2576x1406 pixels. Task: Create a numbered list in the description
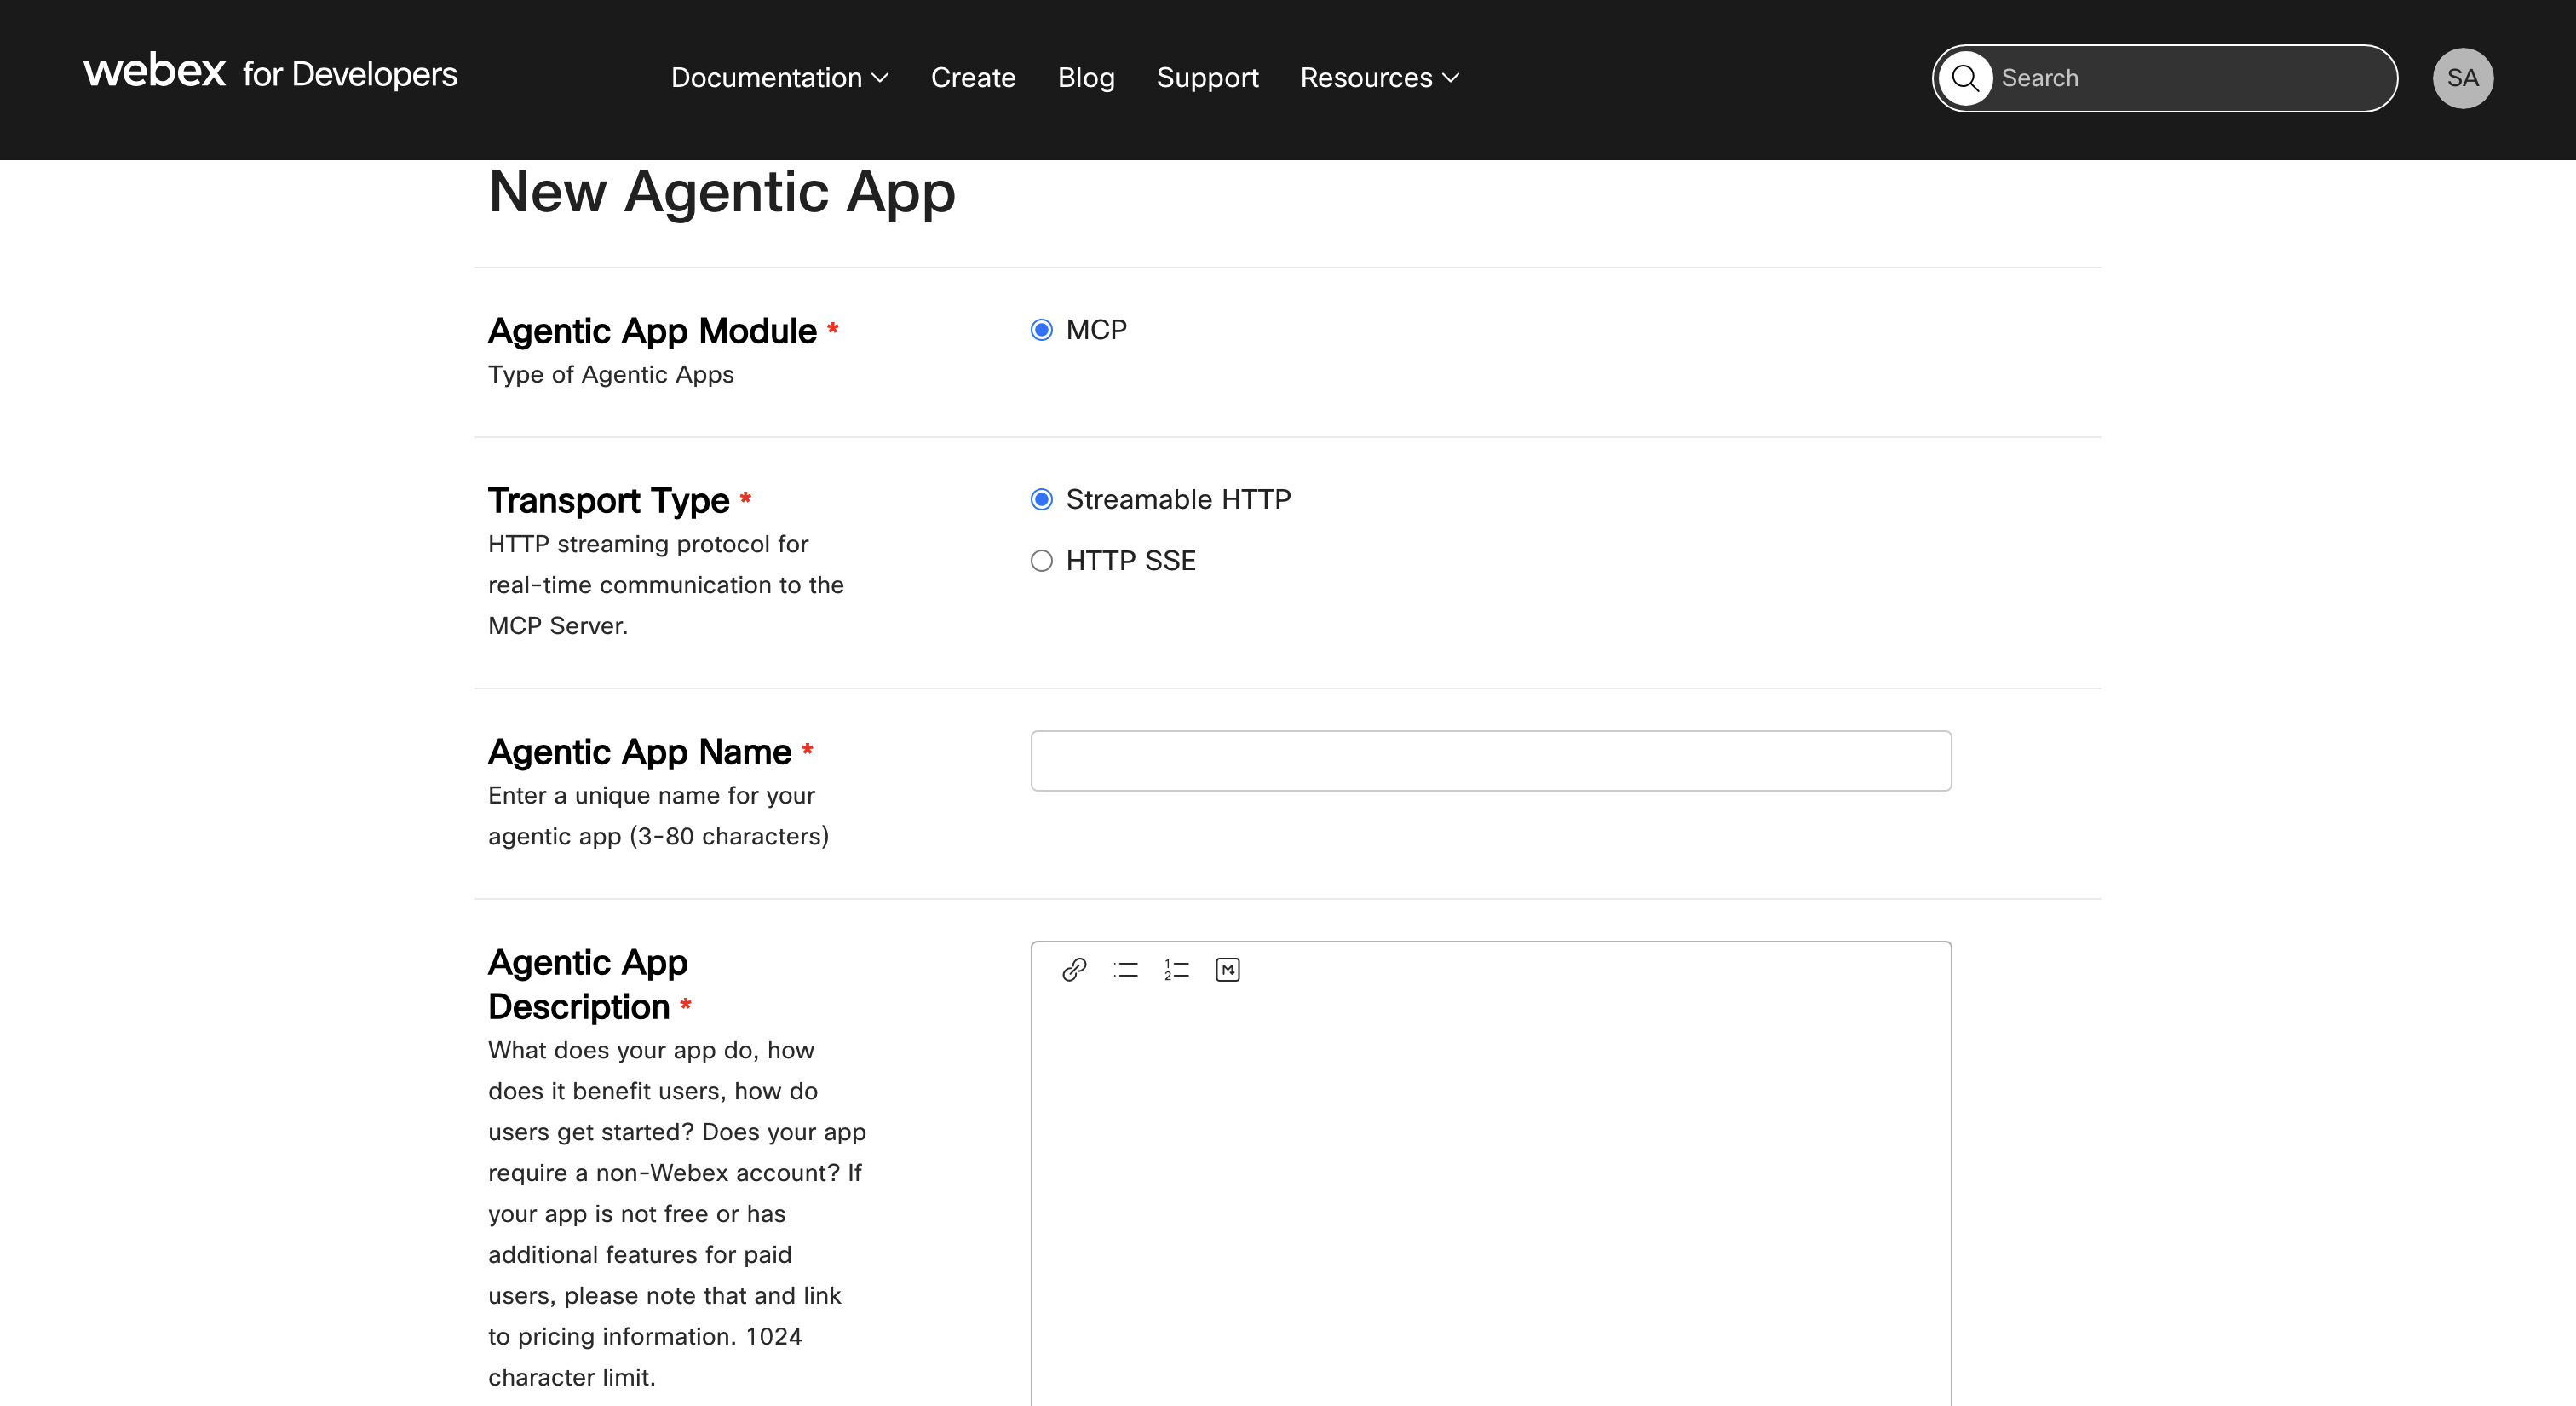coord(1176,969)
